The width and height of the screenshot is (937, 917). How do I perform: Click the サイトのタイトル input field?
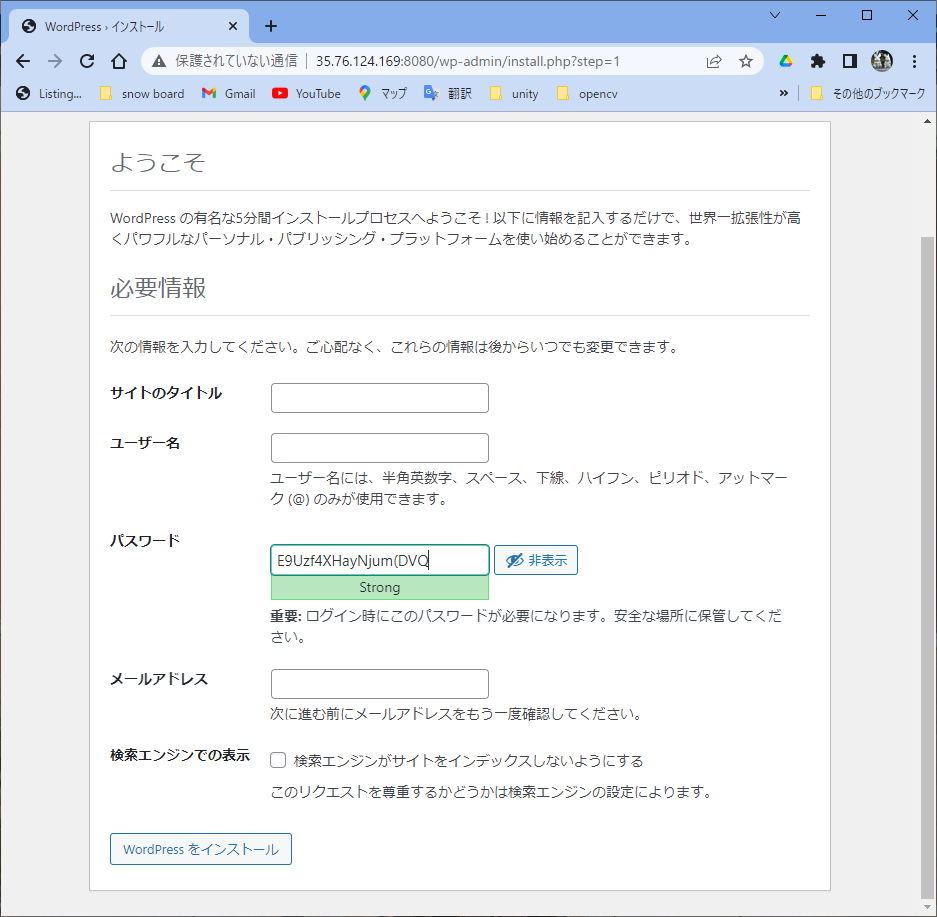pos(380,398)
